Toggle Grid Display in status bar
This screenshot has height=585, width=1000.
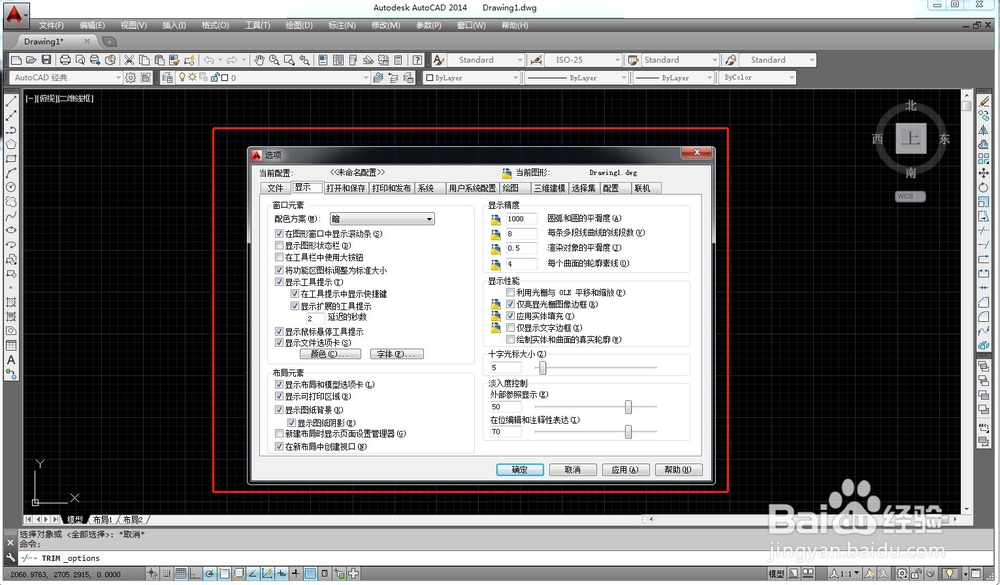[x=180, y=574]
